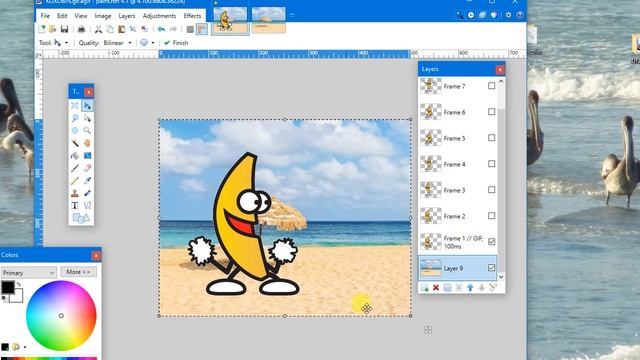Click the Undo arrow icon
640x360 pixels.
161,29
